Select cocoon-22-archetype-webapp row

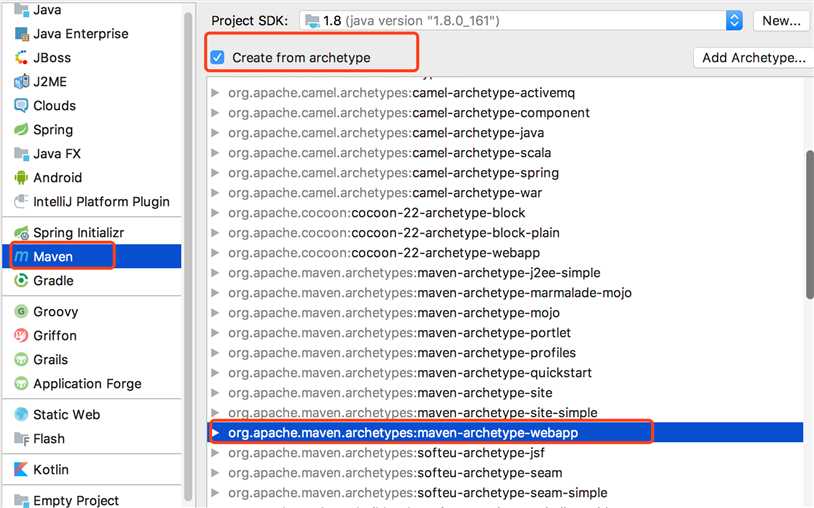(x=505, y=253)
